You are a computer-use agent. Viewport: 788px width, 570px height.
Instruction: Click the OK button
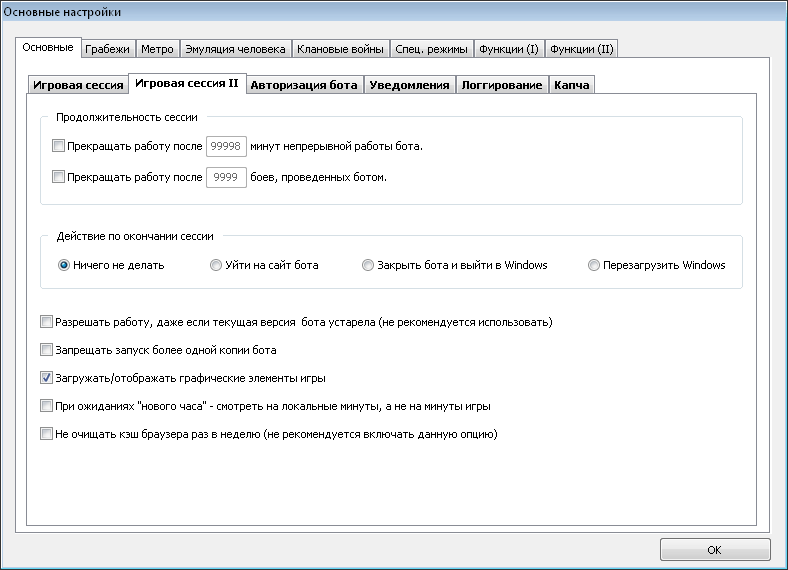pyautogui.click(x=715, y=550)
